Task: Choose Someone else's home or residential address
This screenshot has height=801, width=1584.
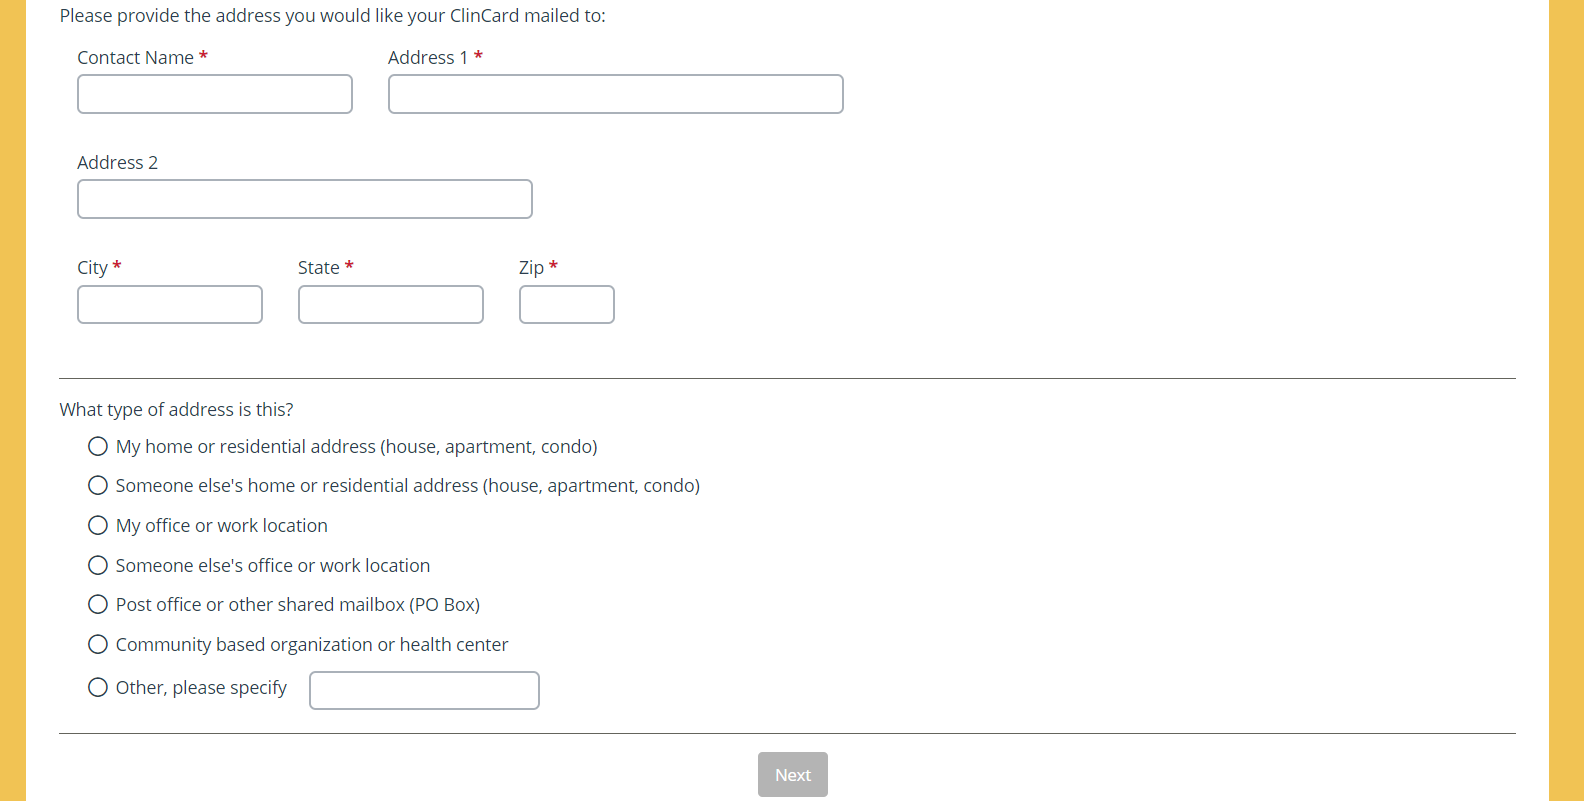Action: (x=98, y=485)
